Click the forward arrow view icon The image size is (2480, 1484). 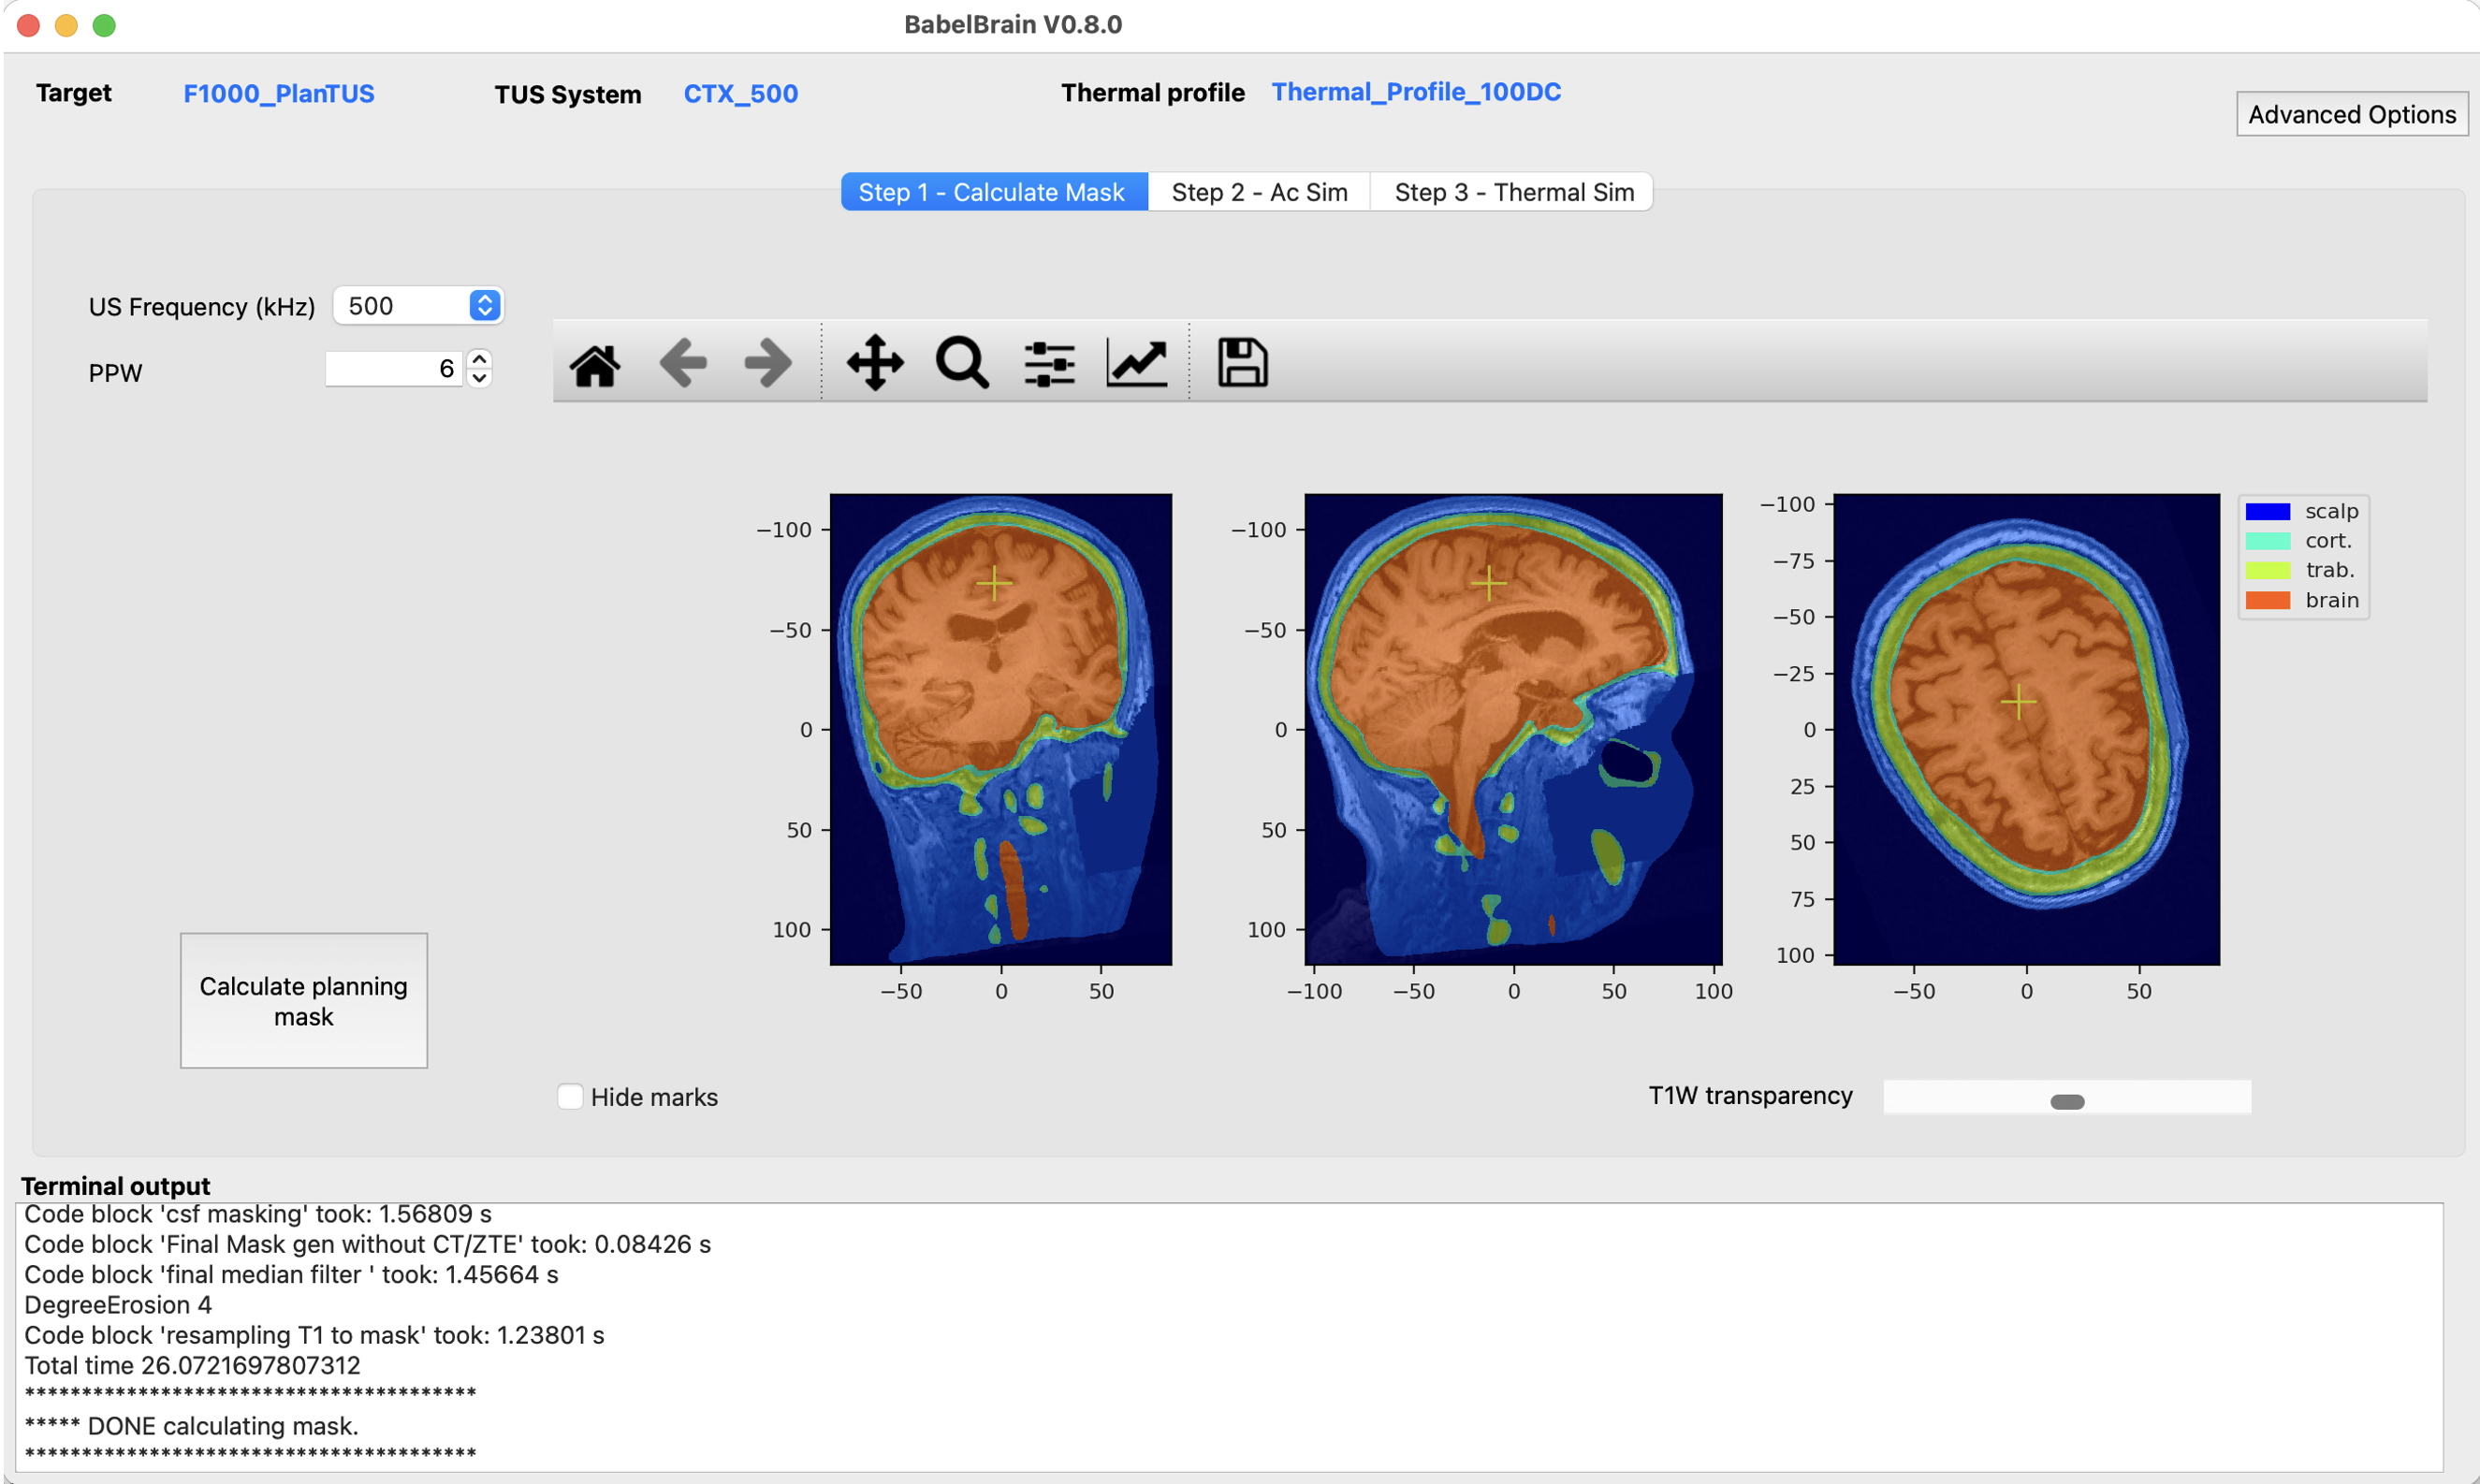tap(768, 363)
